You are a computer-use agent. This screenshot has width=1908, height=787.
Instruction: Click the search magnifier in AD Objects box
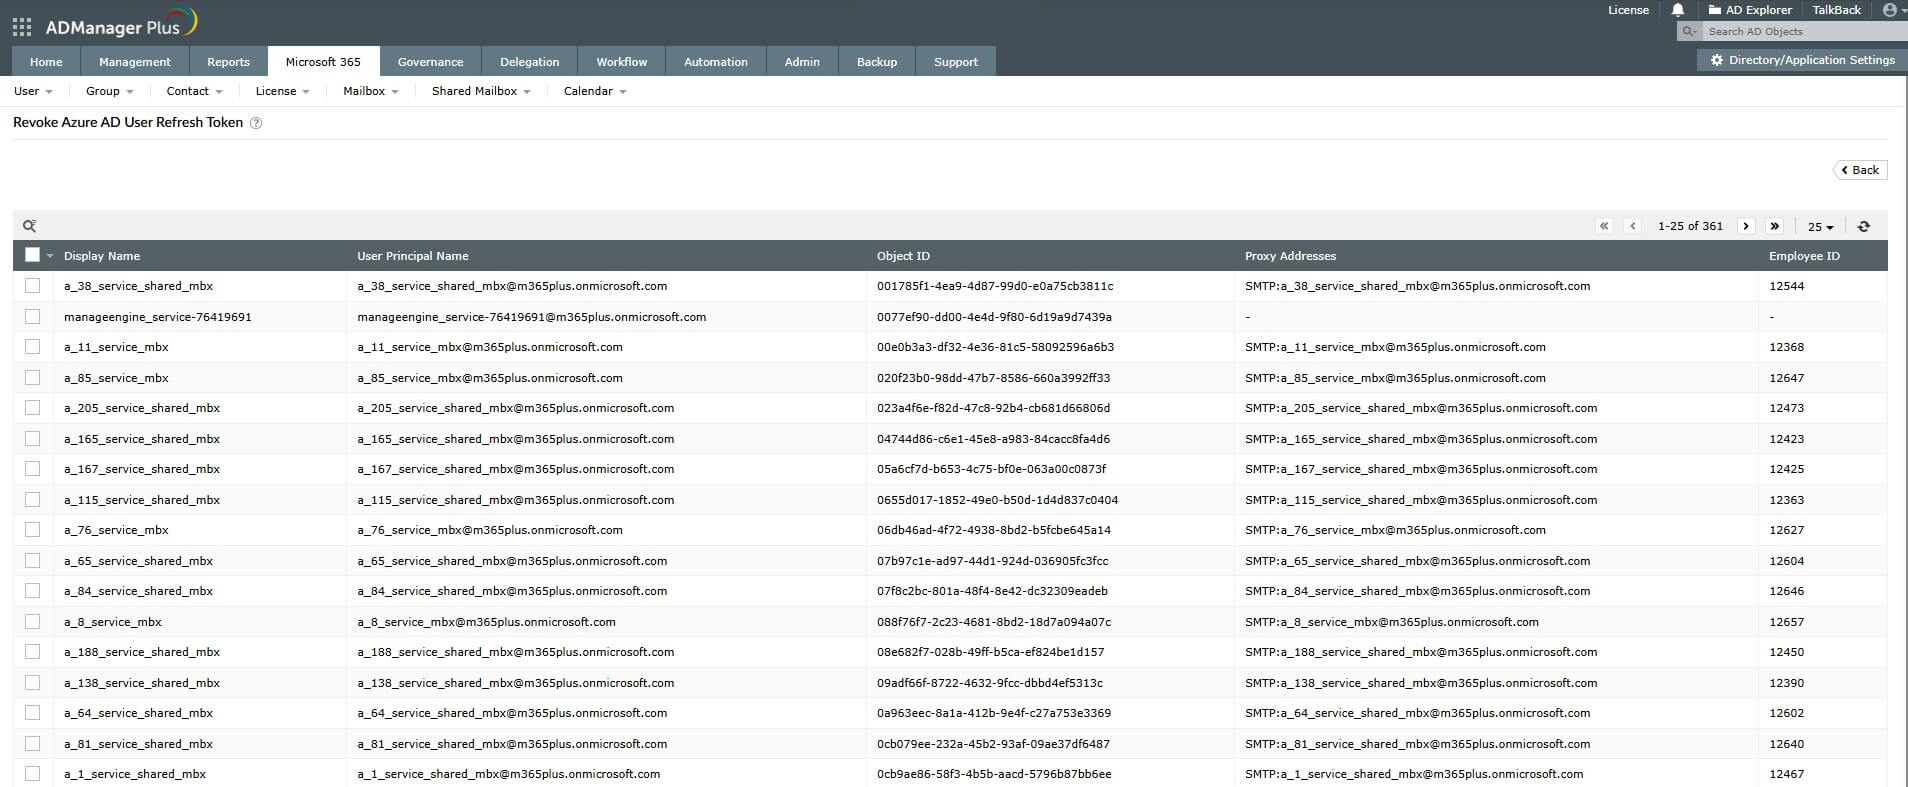coord(1689,32)
